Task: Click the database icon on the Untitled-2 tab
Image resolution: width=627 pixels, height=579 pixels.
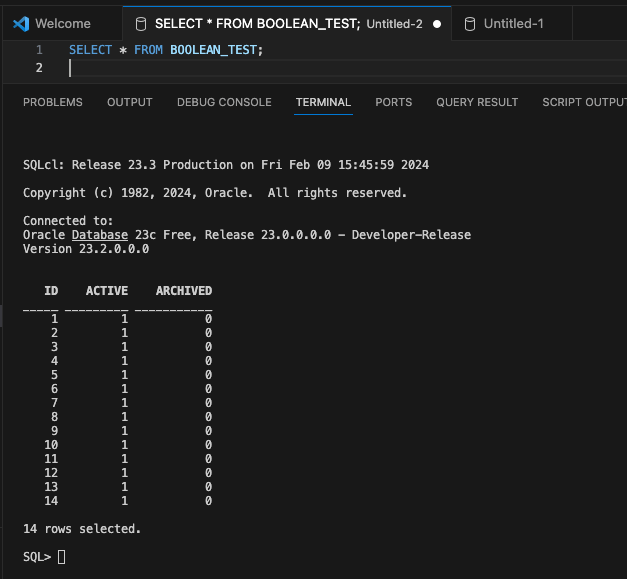Action: coord(140,23)
